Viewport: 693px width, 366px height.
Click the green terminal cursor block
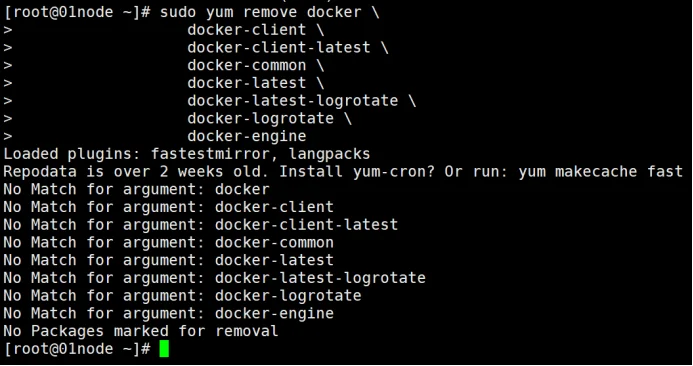click(164, 348)
